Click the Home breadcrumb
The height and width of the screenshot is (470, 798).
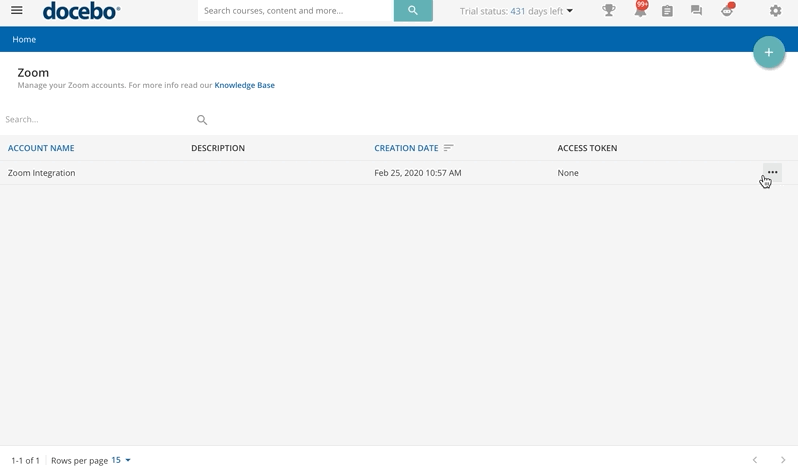click(24, 39)
